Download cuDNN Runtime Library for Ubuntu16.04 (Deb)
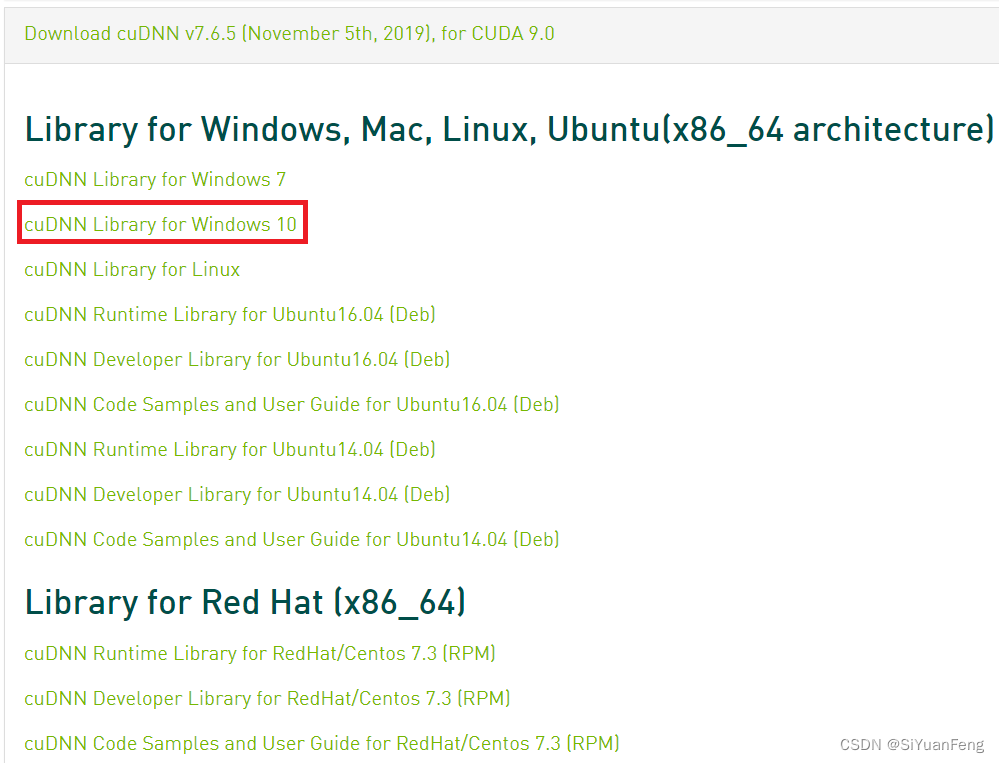Screen dimensions: 999x763 (230, 315)
